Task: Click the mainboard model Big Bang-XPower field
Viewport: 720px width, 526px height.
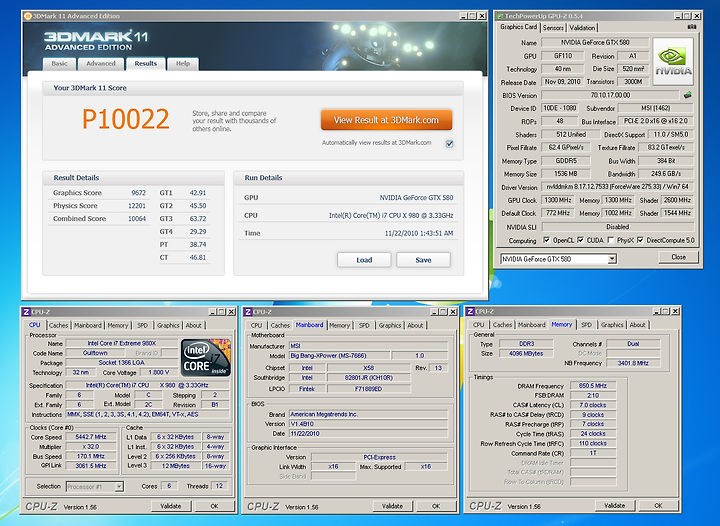Action: [340, 356]
